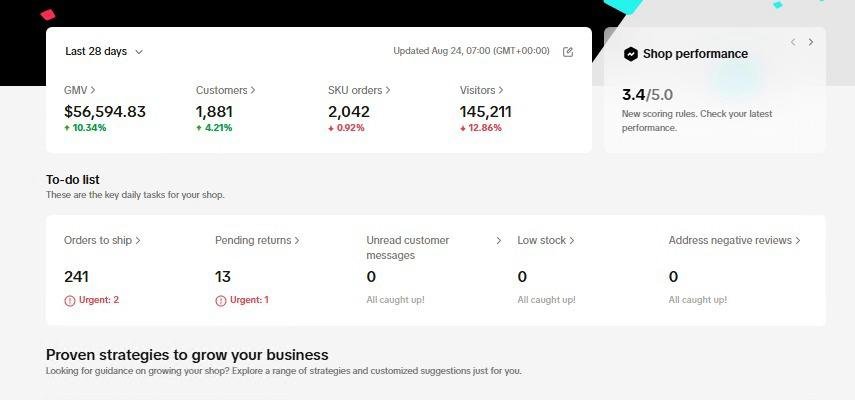
Task: Expand the Customers metric details
Action: pos(226,90)
